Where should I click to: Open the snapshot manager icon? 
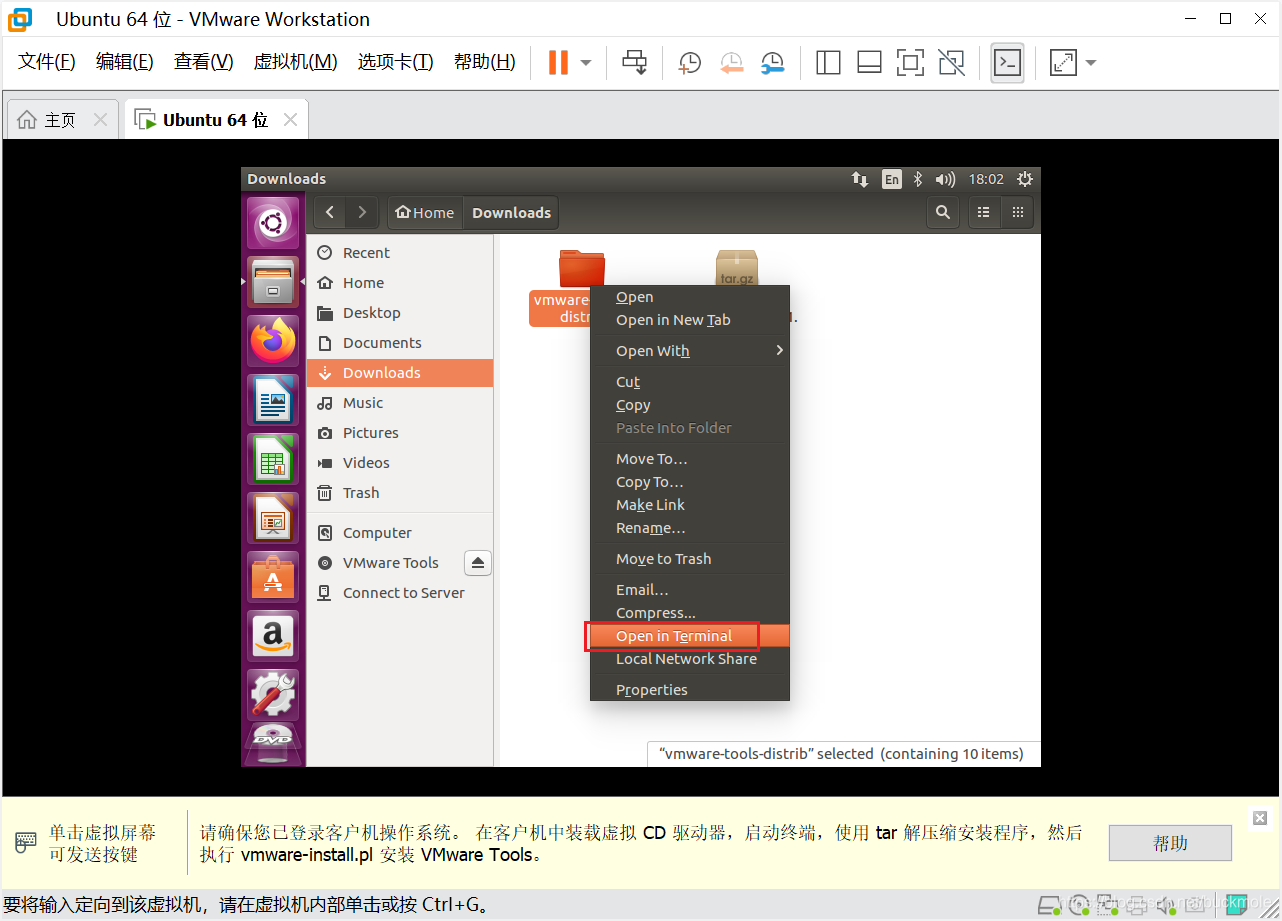click(772, 62)
